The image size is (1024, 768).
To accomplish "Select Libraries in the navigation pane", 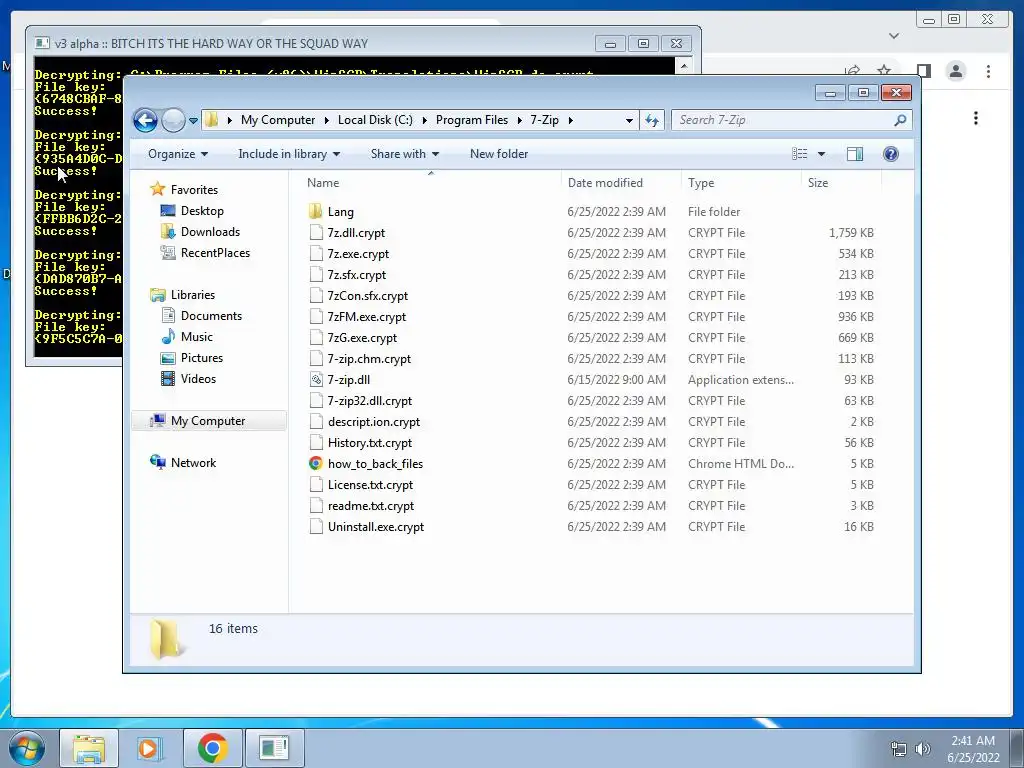I will pyautogui.click(x=193, y=295).
